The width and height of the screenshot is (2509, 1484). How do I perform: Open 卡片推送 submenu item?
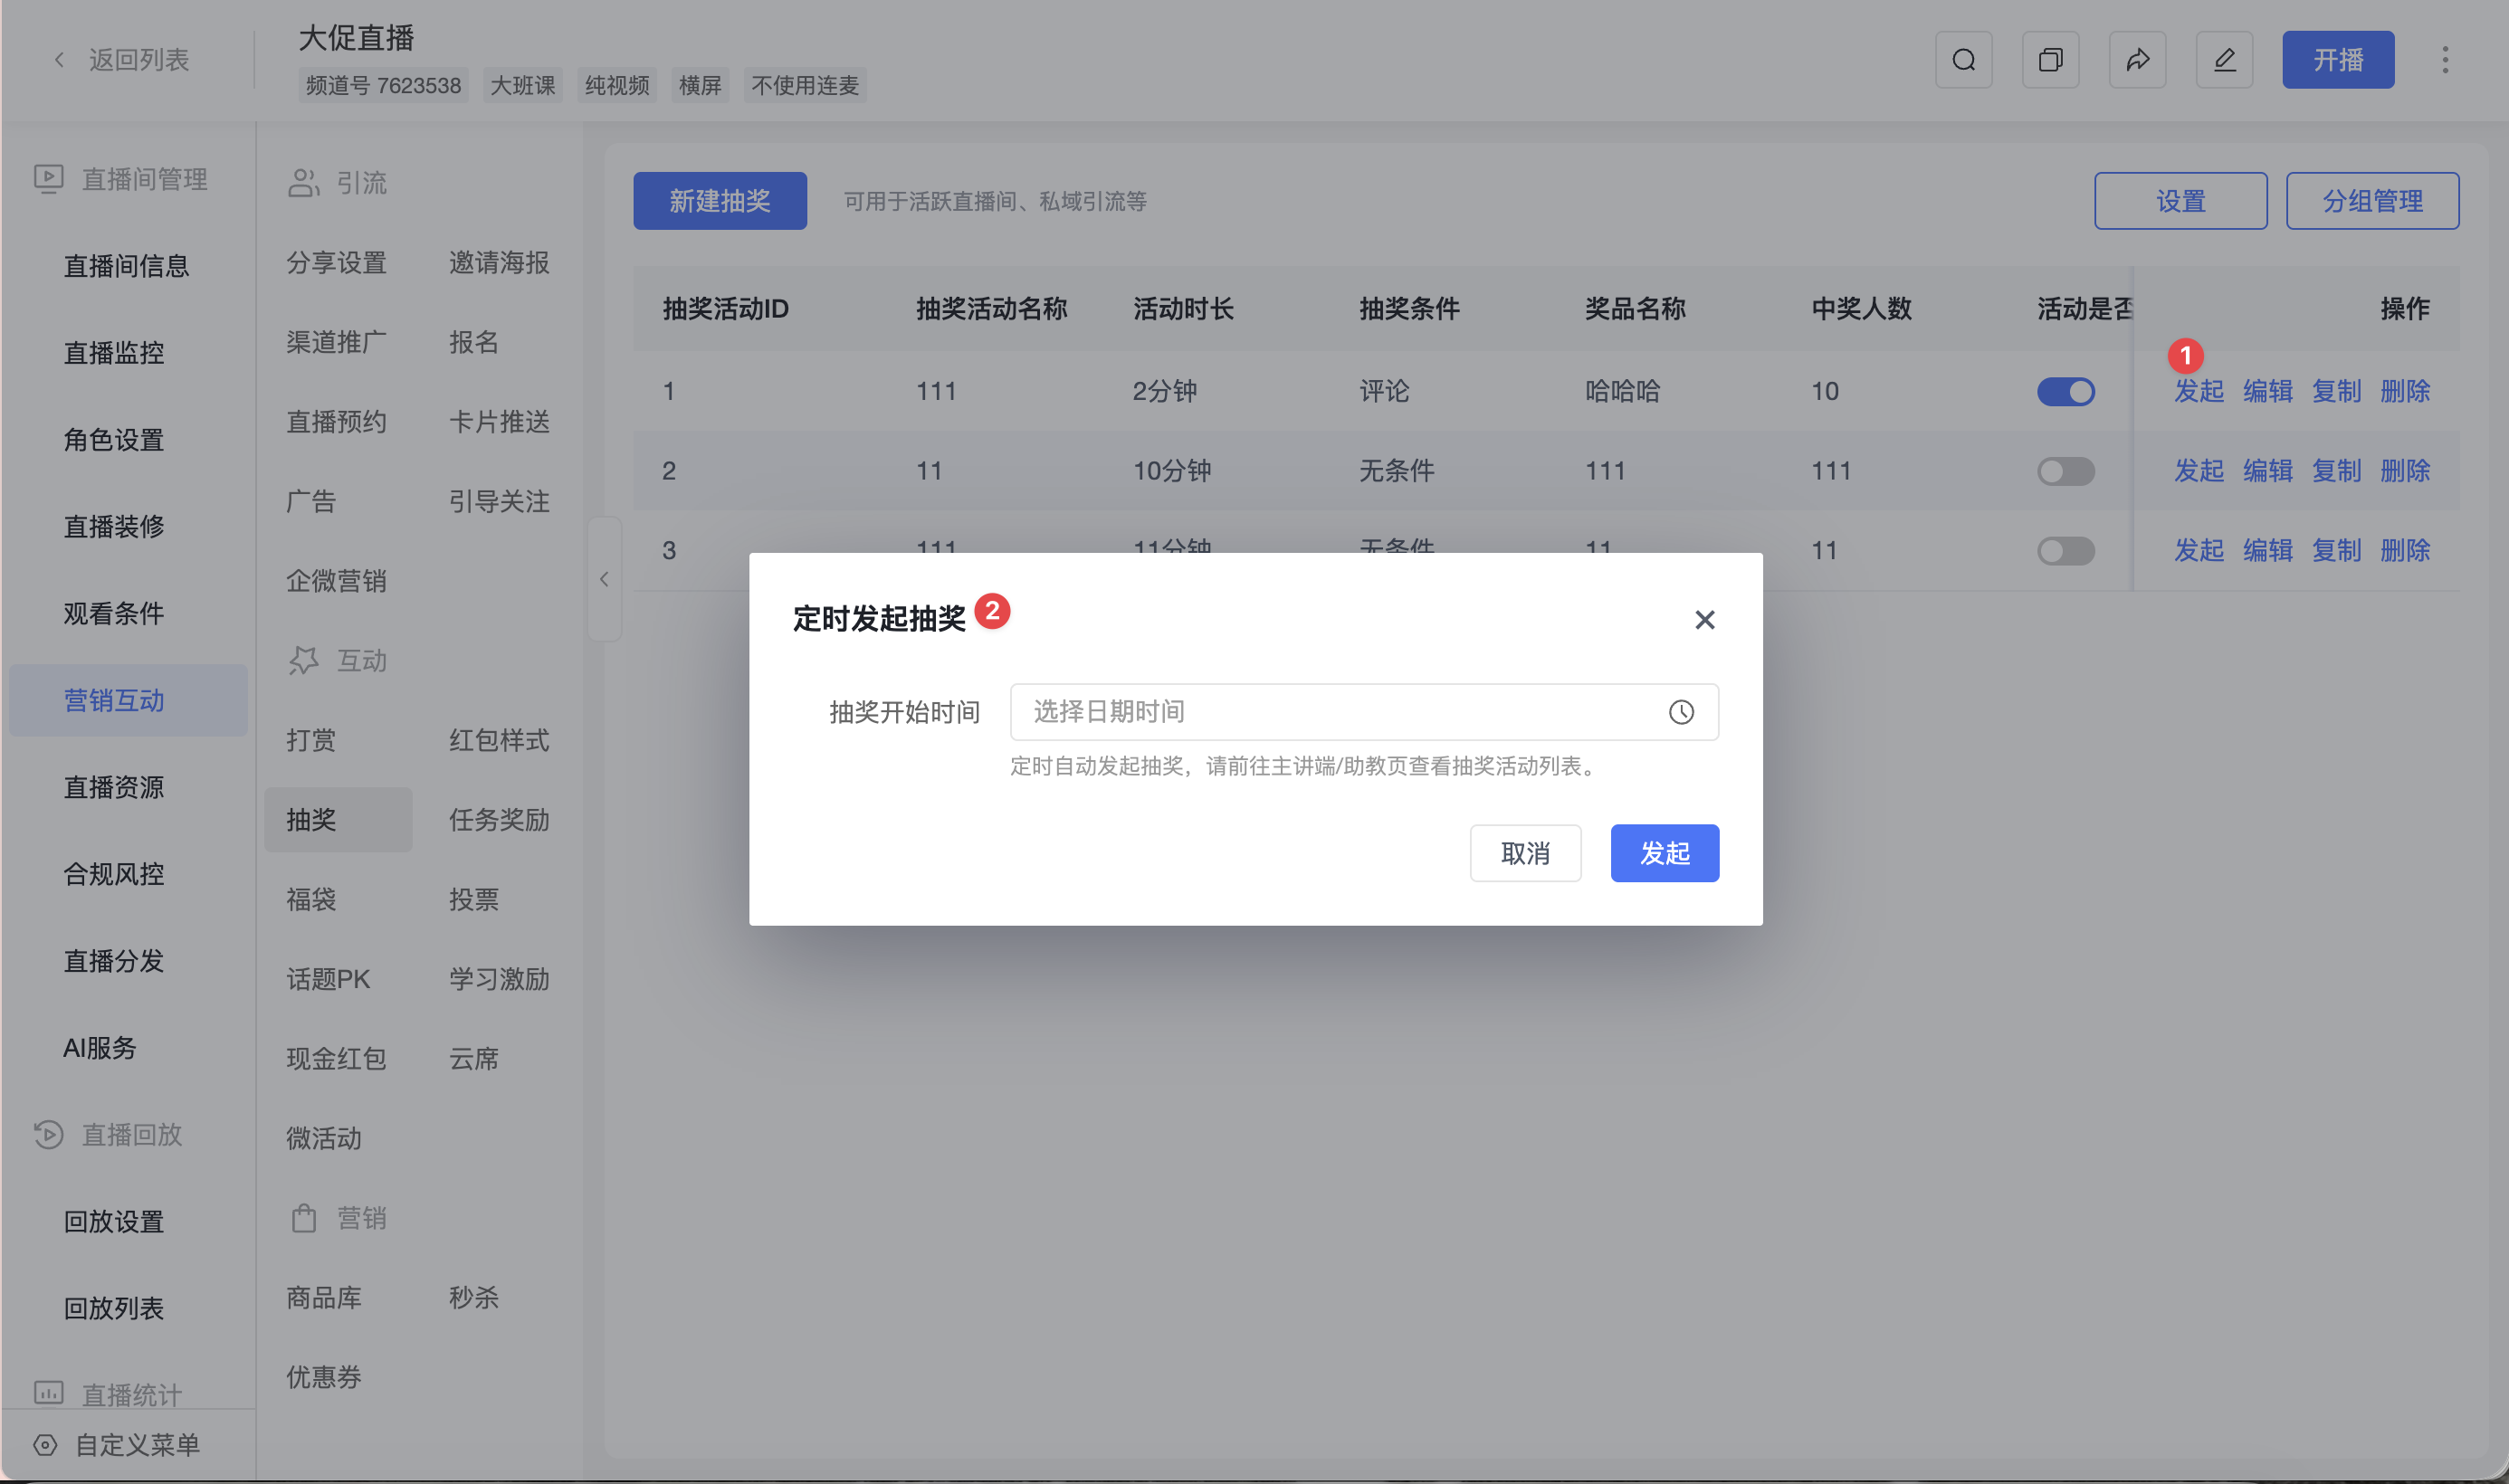pyautogui.click(x=499, y=422)
